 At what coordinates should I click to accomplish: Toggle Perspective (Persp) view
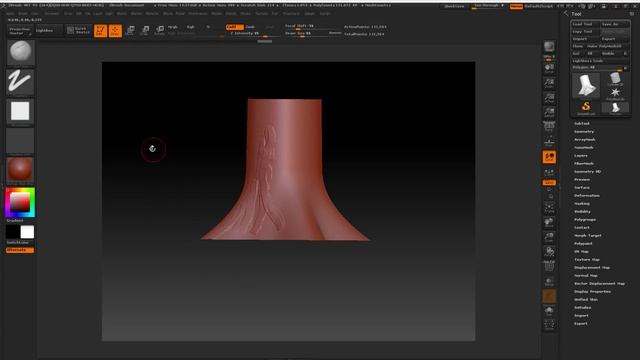[x=549, y=127]
